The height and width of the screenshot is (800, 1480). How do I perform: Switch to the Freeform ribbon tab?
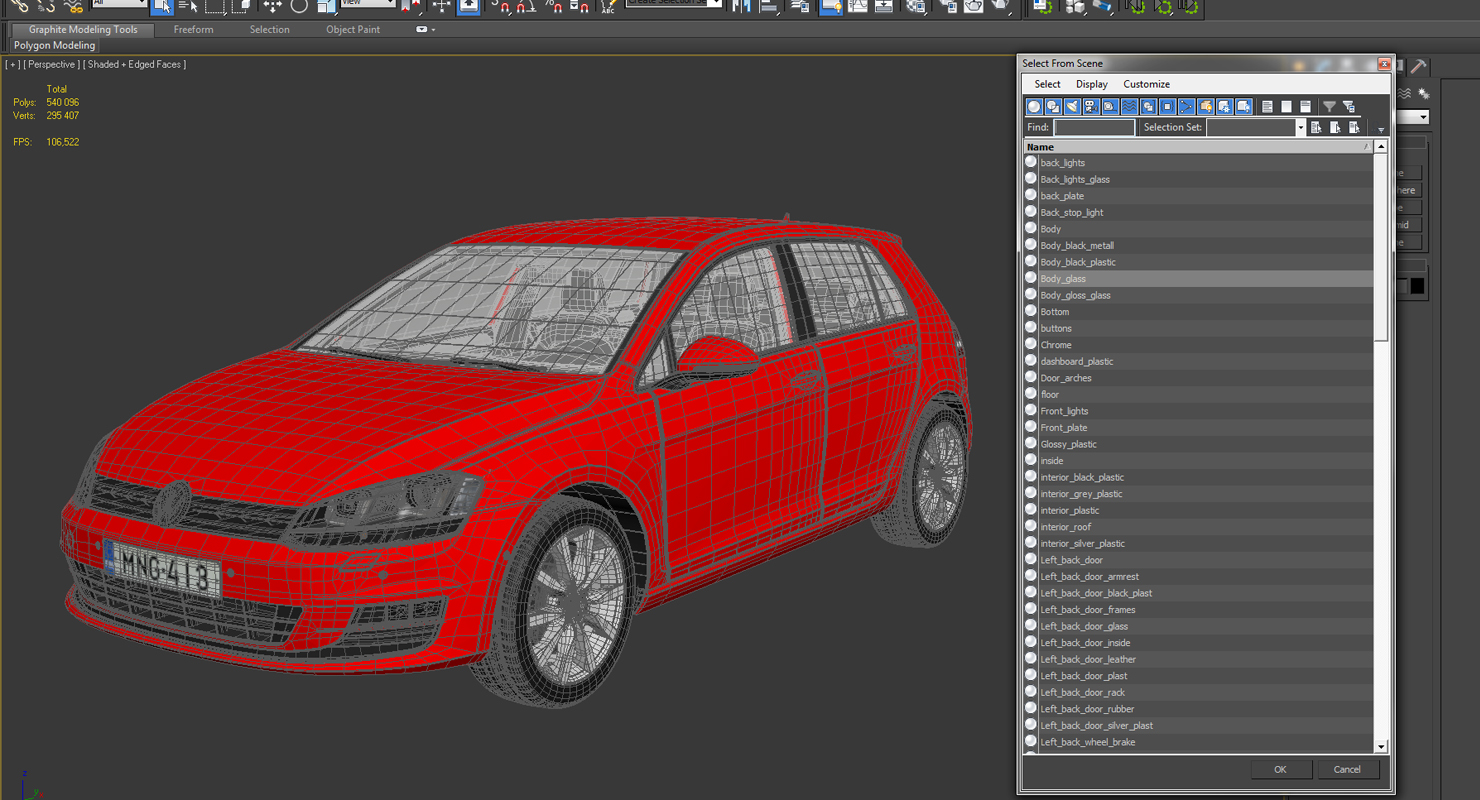click(193, 30)
